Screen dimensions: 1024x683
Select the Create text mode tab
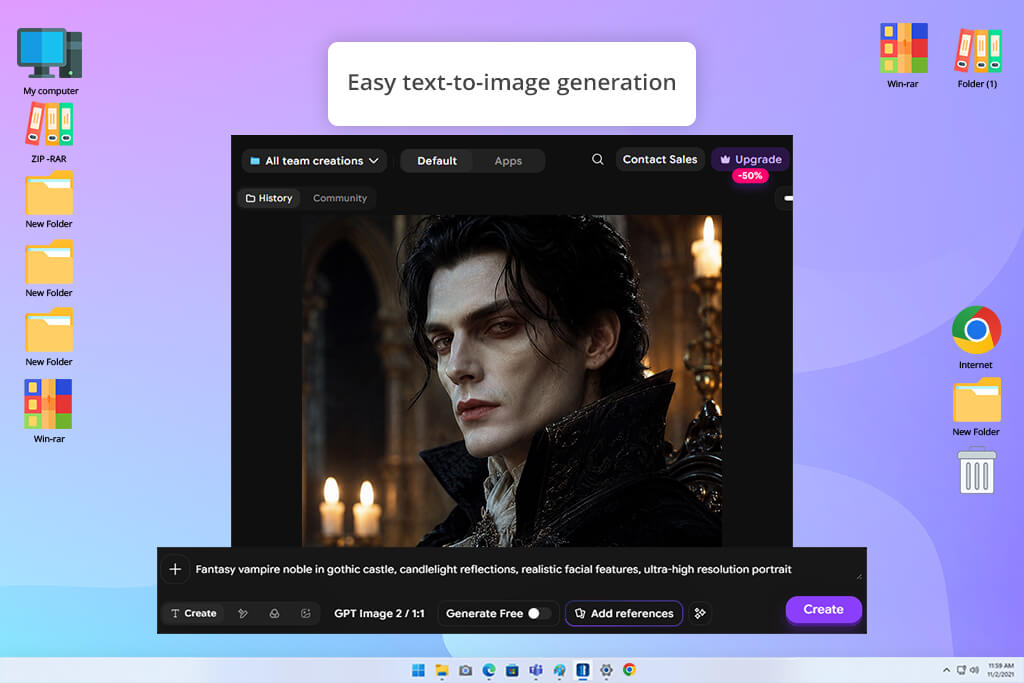point(193,613)
